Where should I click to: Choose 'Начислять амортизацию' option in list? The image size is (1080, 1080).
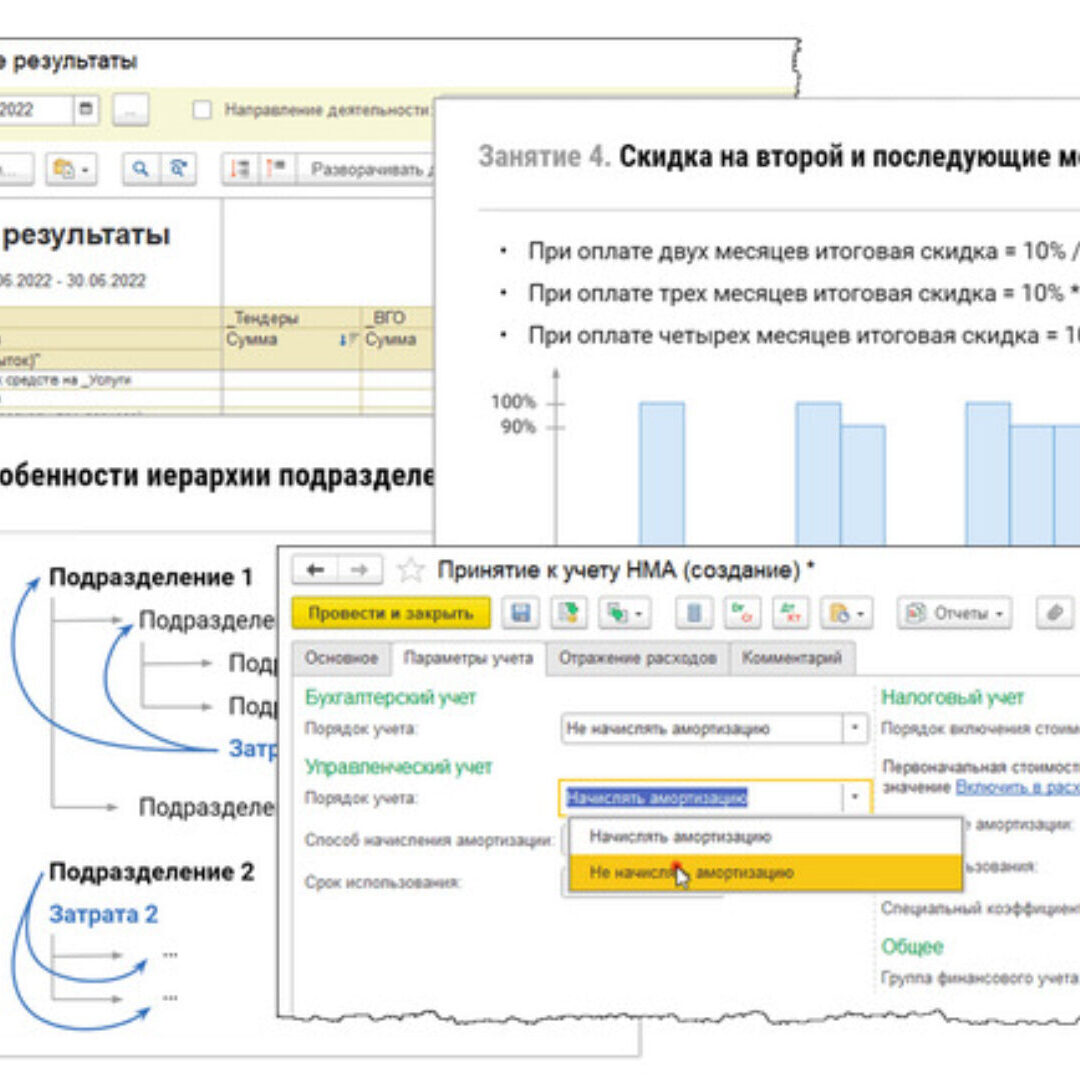click(x=680, y=836)
